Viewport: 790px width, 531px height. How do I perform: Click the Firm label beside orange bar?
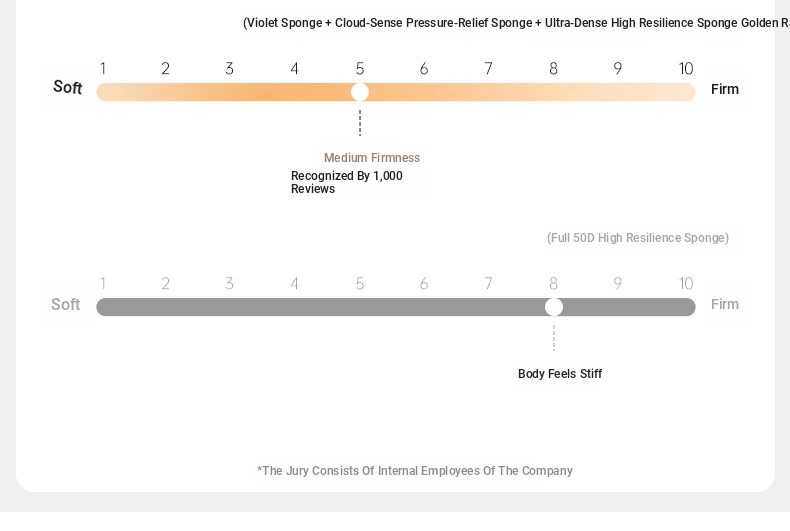[725, 89]
